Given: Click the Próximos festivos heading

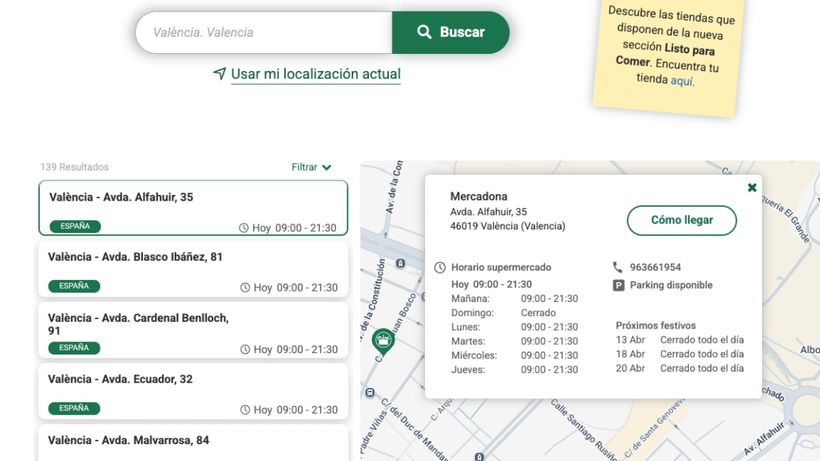Looking at the screenshot, I should point(656,326).
